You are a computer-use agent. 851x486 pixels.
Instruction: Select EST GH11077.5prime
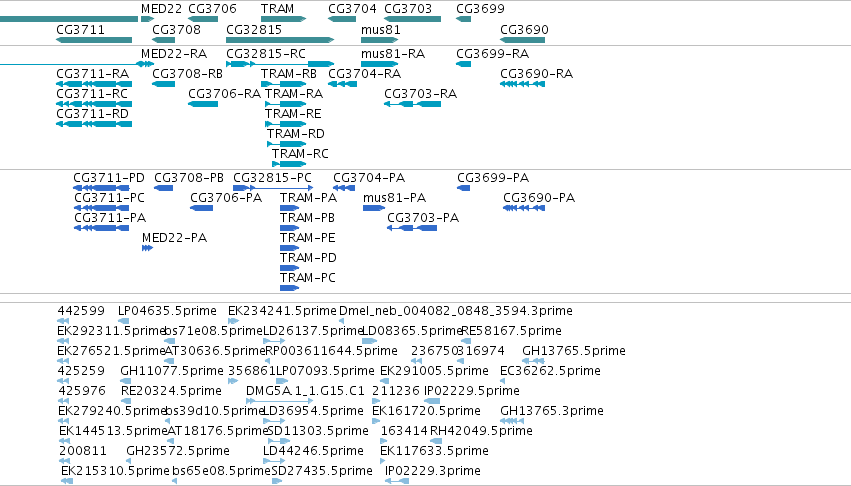pyautogui.click(x=172, y=371)
